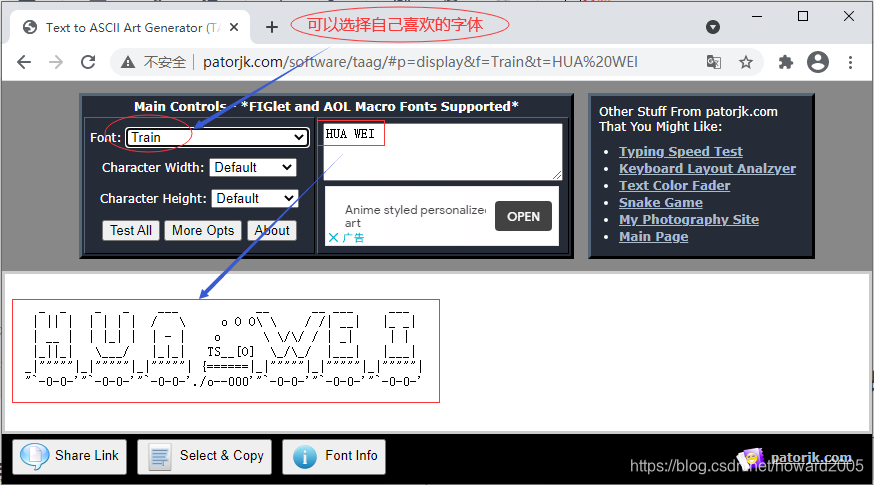Close the ad with the X icon

(x=333, y=237)
